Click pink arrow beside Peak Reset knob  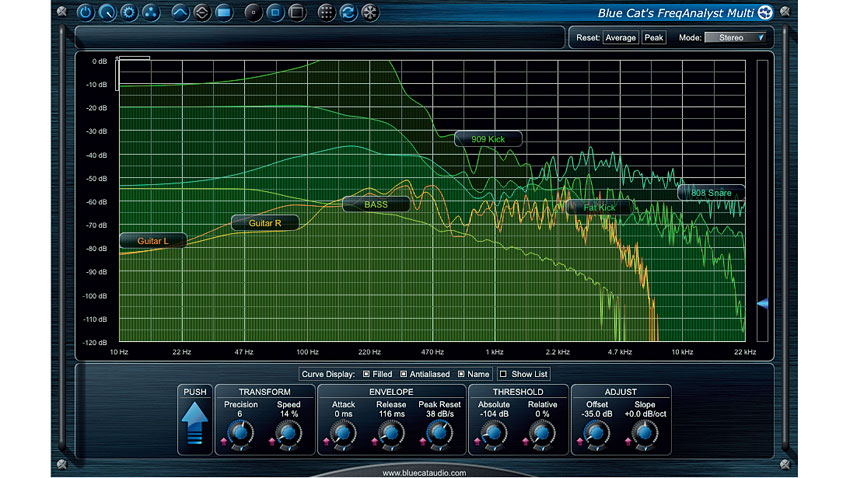pyautogui.click(x=423, y=442)
